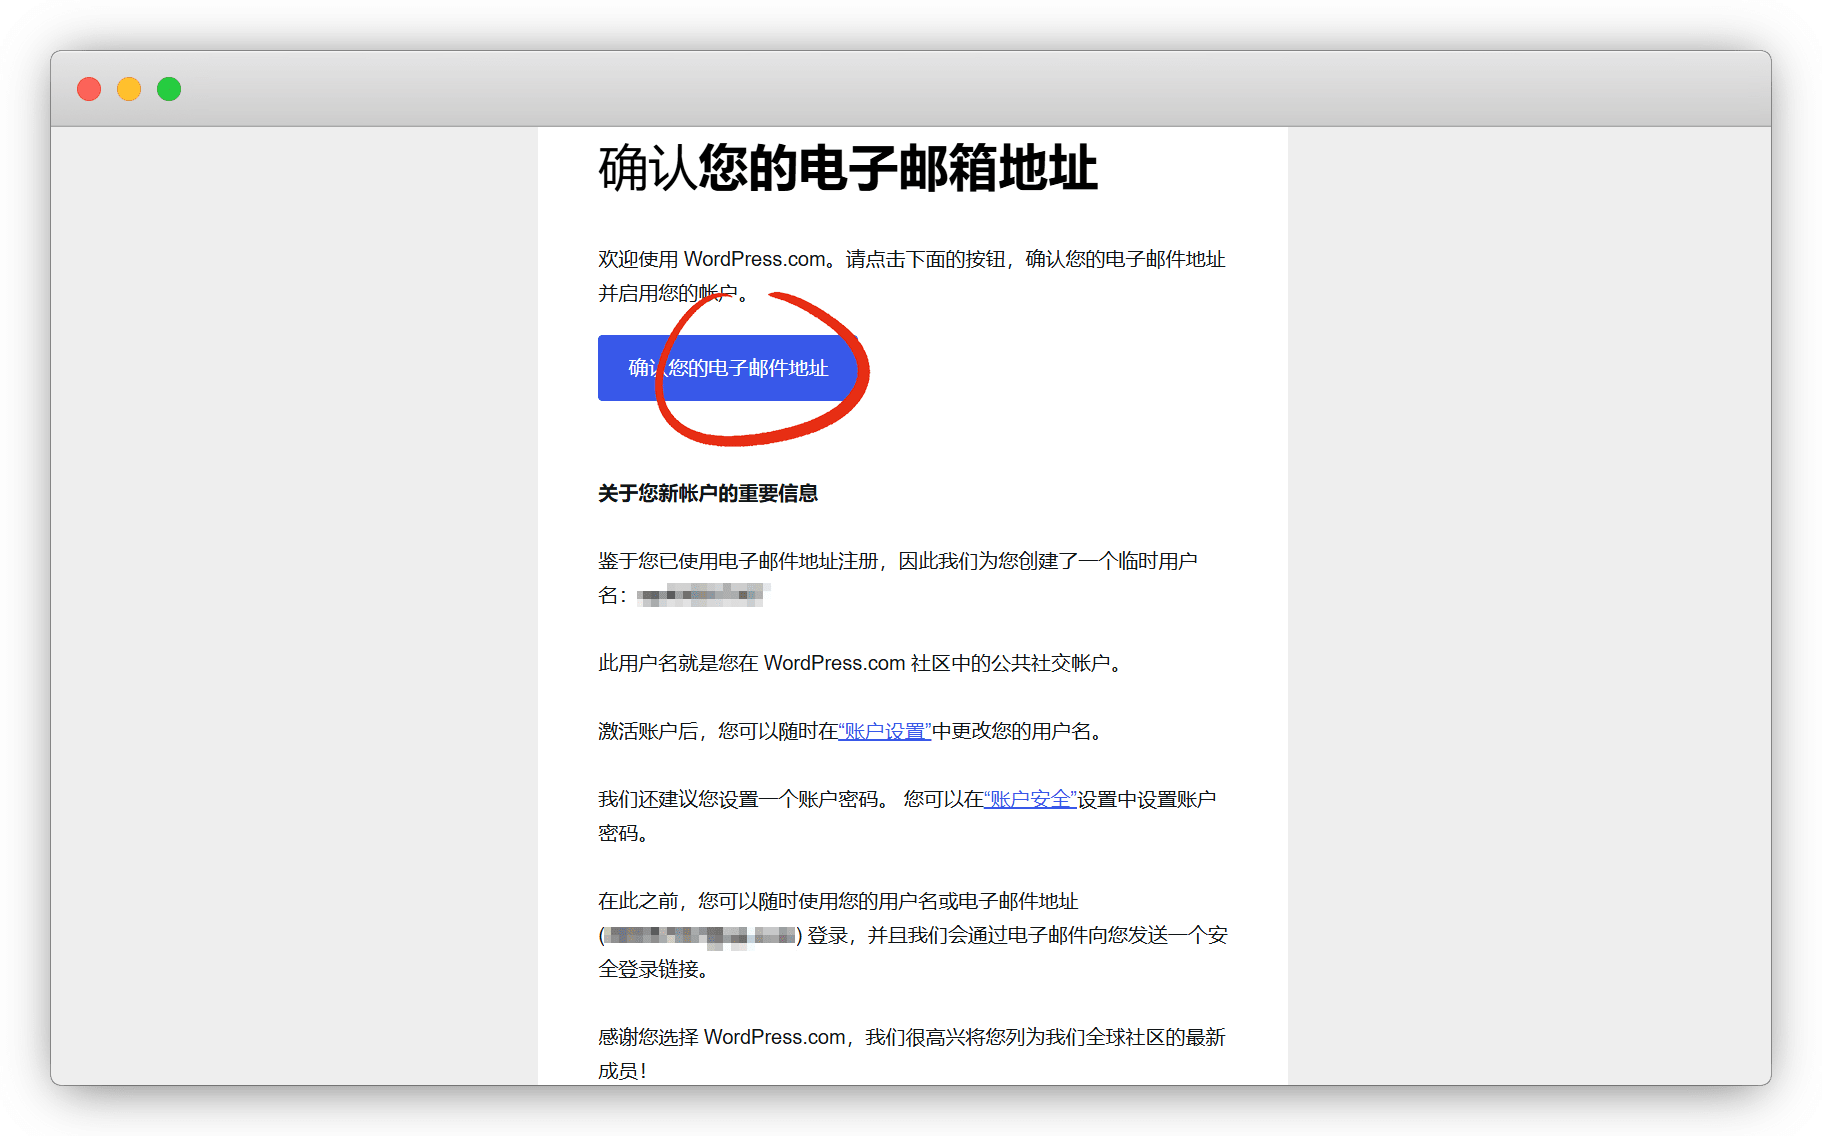The width and height of the screenshot is (1822, 1136).
Task: Click the bold 关于您新帐户的重要信息 subheading
Action: click(x=707, y=493)
